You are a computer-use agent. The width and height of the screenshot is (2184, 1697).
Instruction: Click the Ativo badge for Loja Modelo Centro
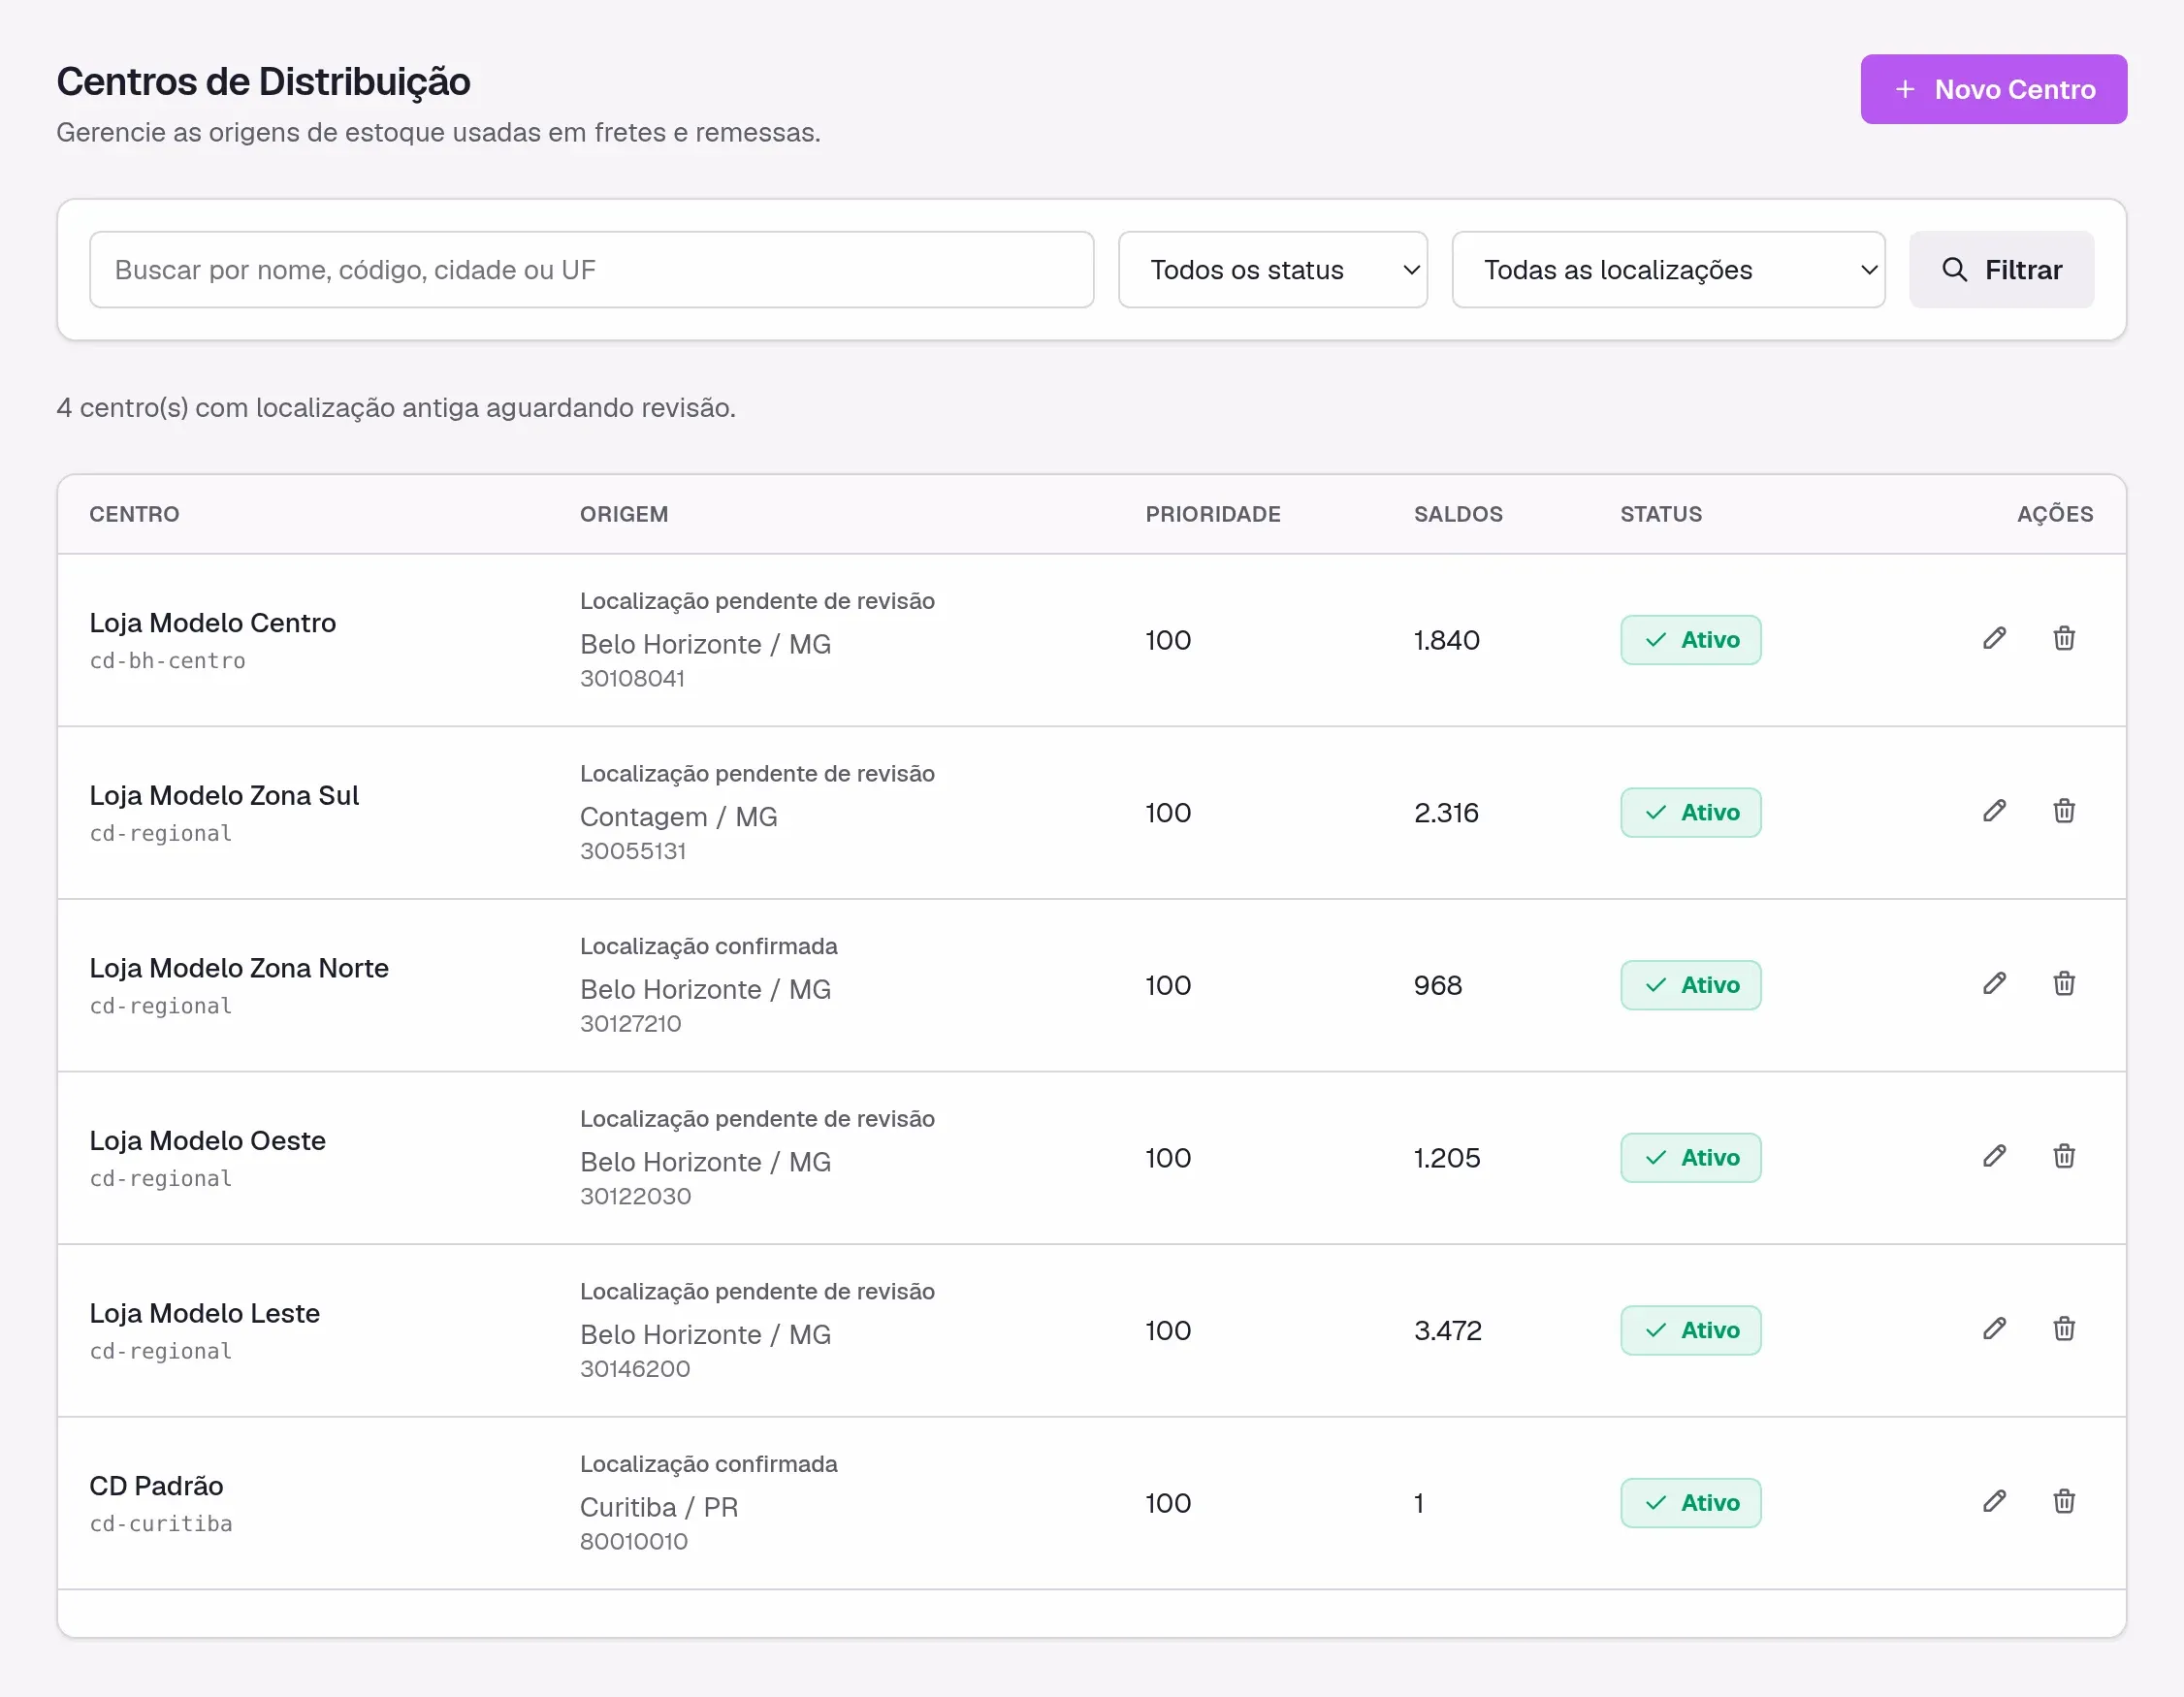point(1690,640)
